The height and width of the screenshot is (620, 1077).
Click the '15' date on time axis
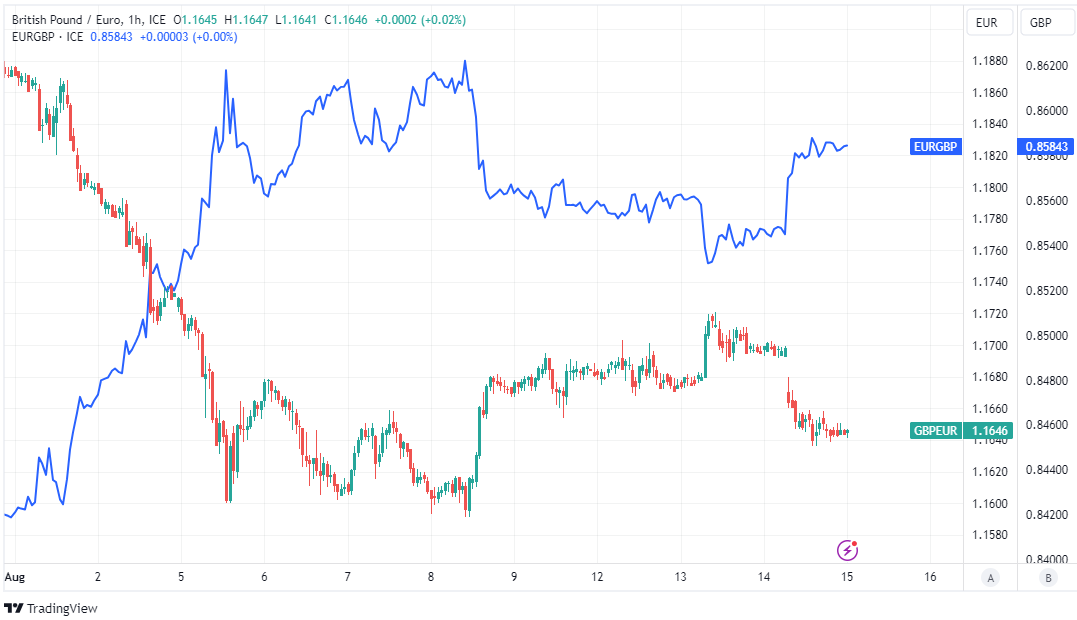tap(847, 577)
